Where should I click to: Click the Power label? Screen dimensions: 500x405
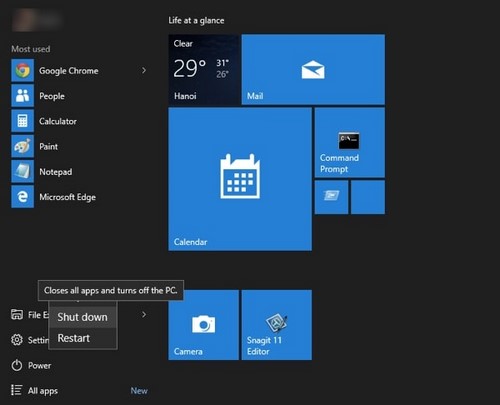coord(40,365)
